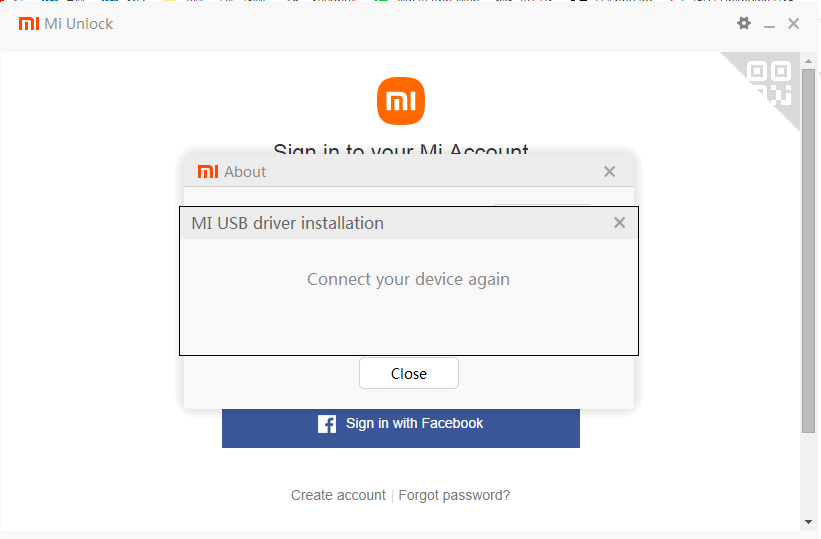Dismiss the About dialog with its X

[609, 172]
